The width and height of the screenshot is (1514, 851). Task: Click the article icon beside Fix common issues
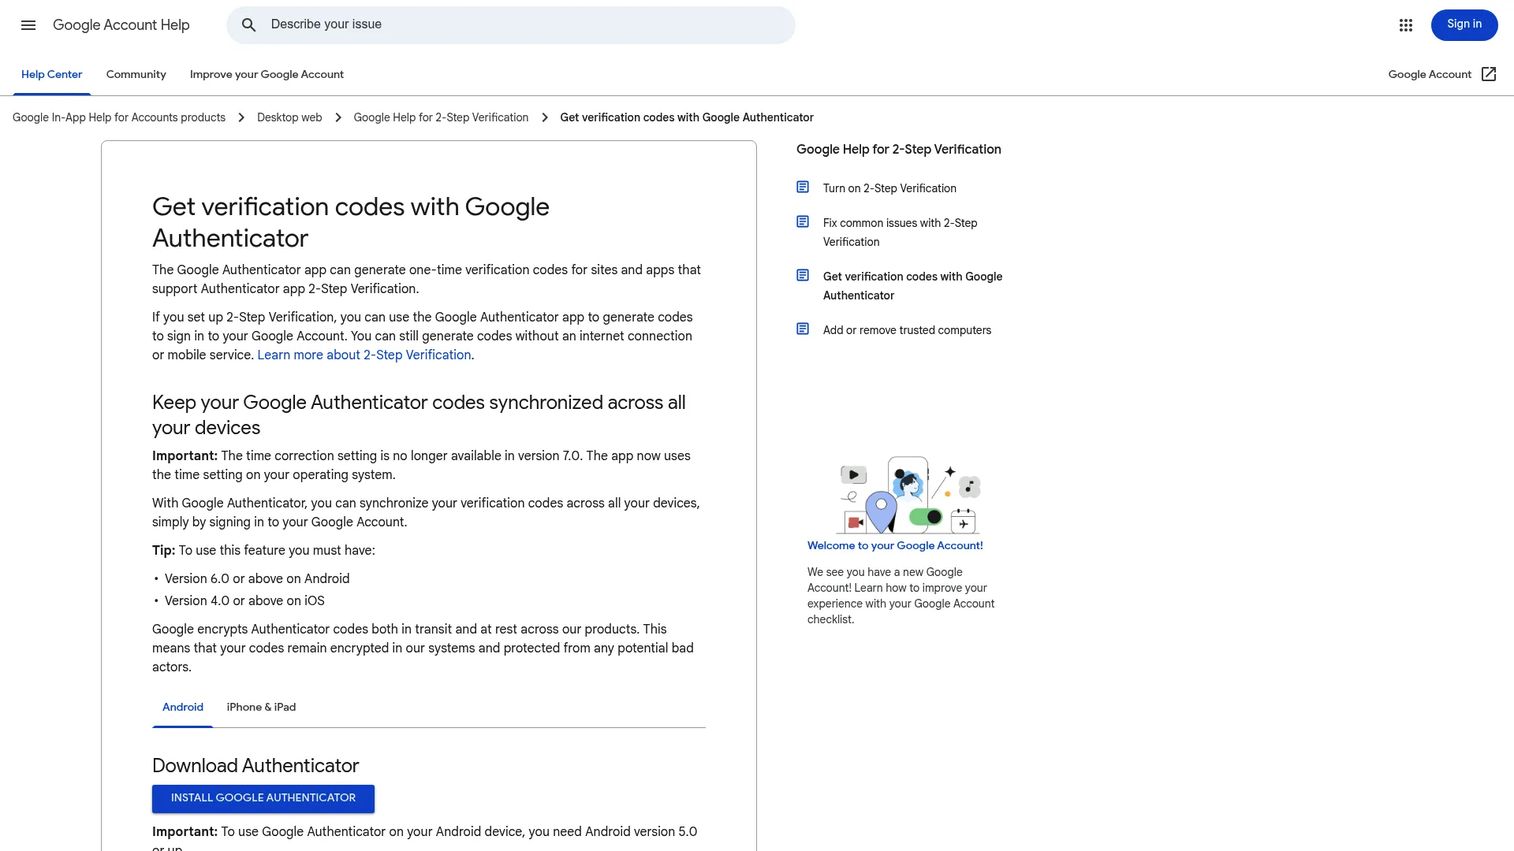point(802,222)
